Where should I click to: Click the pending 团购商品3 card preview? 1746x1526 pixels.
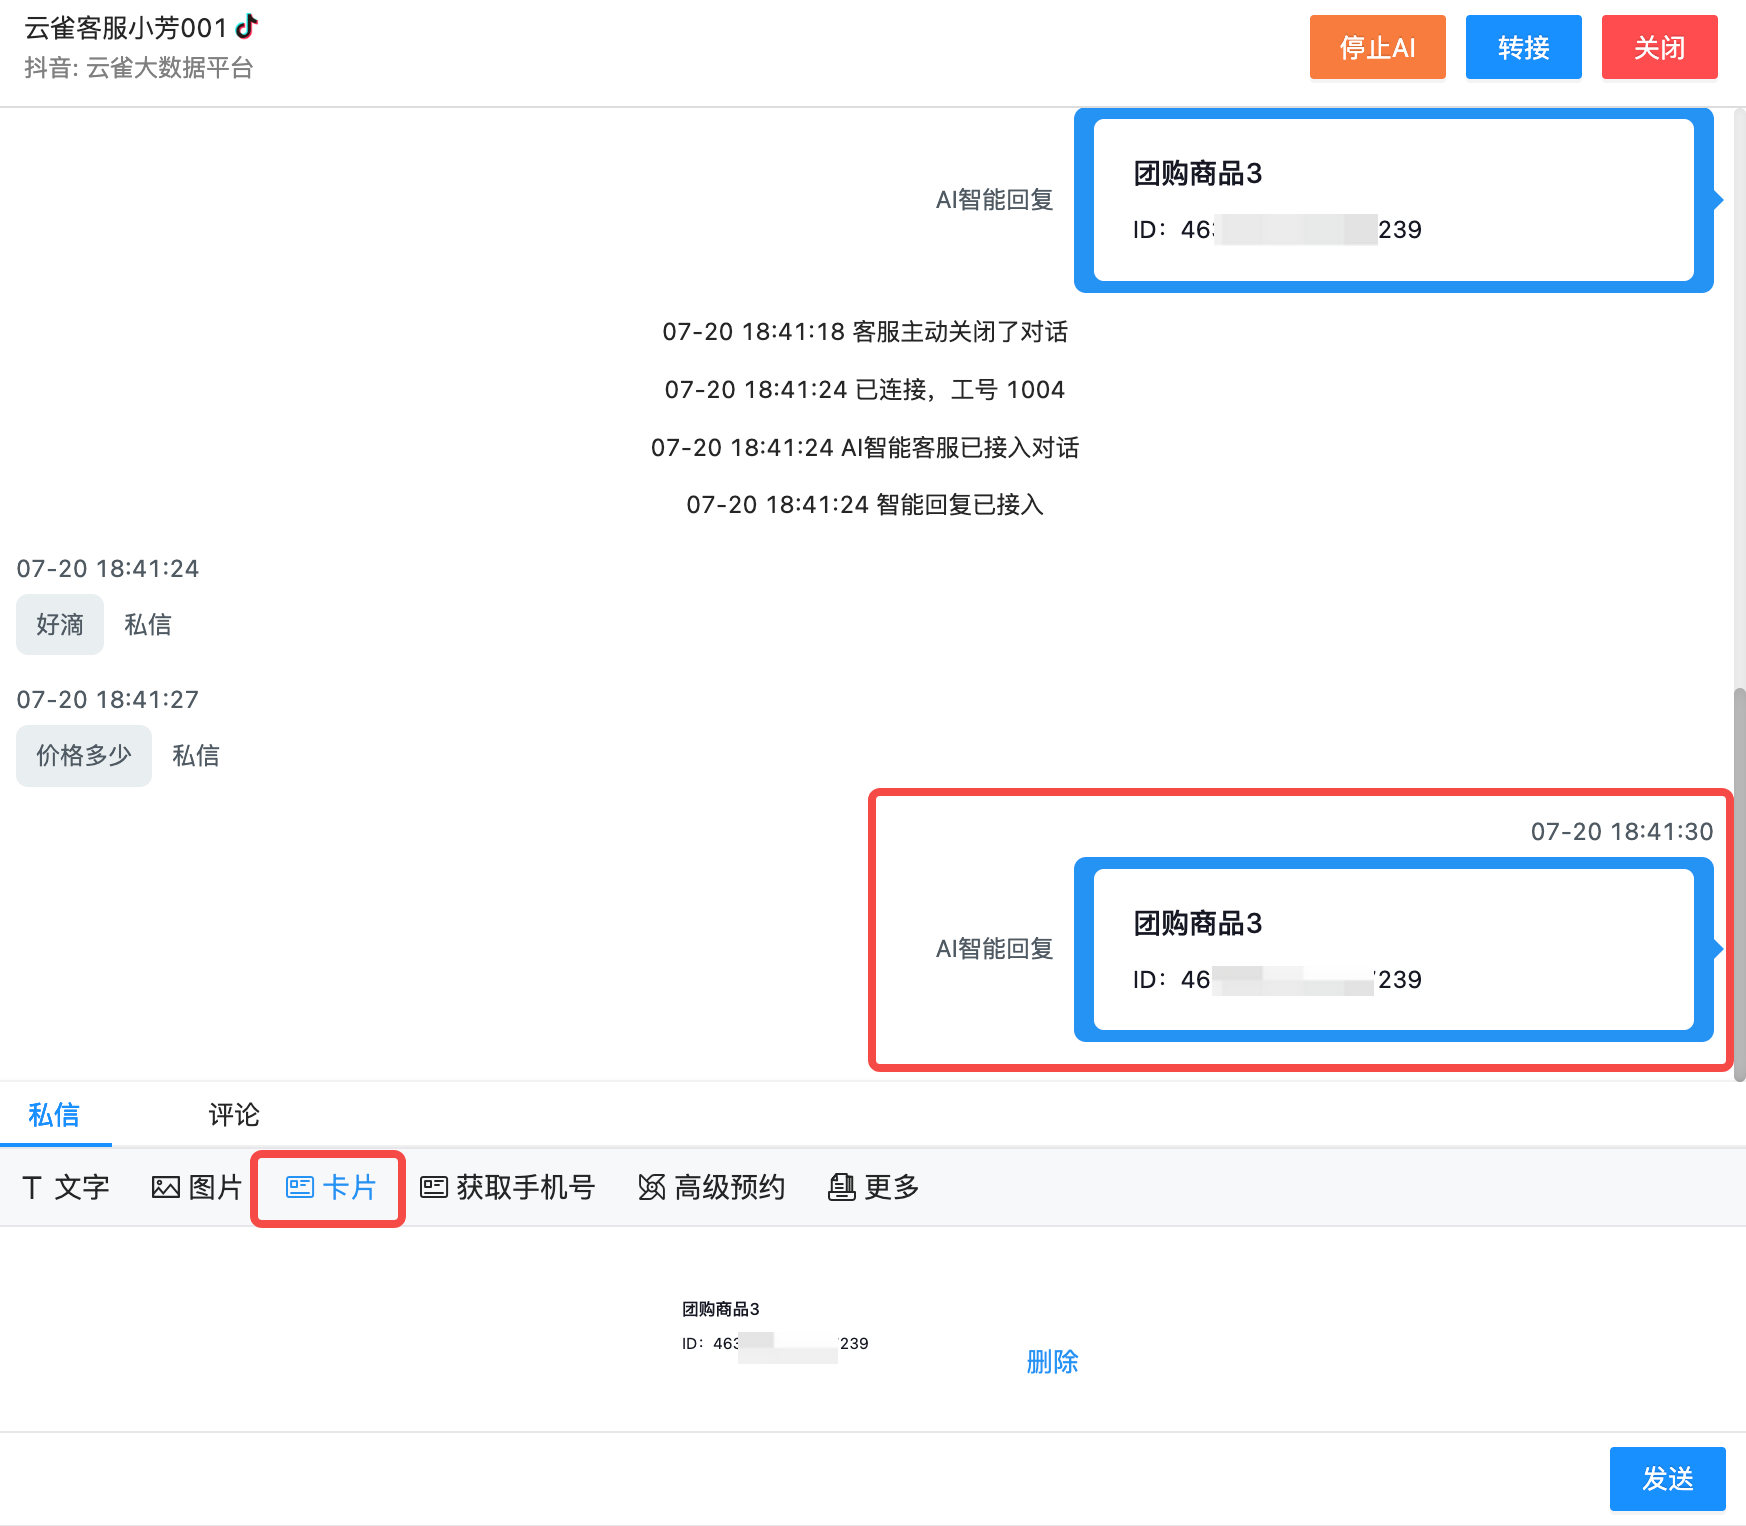point(775,1327)
